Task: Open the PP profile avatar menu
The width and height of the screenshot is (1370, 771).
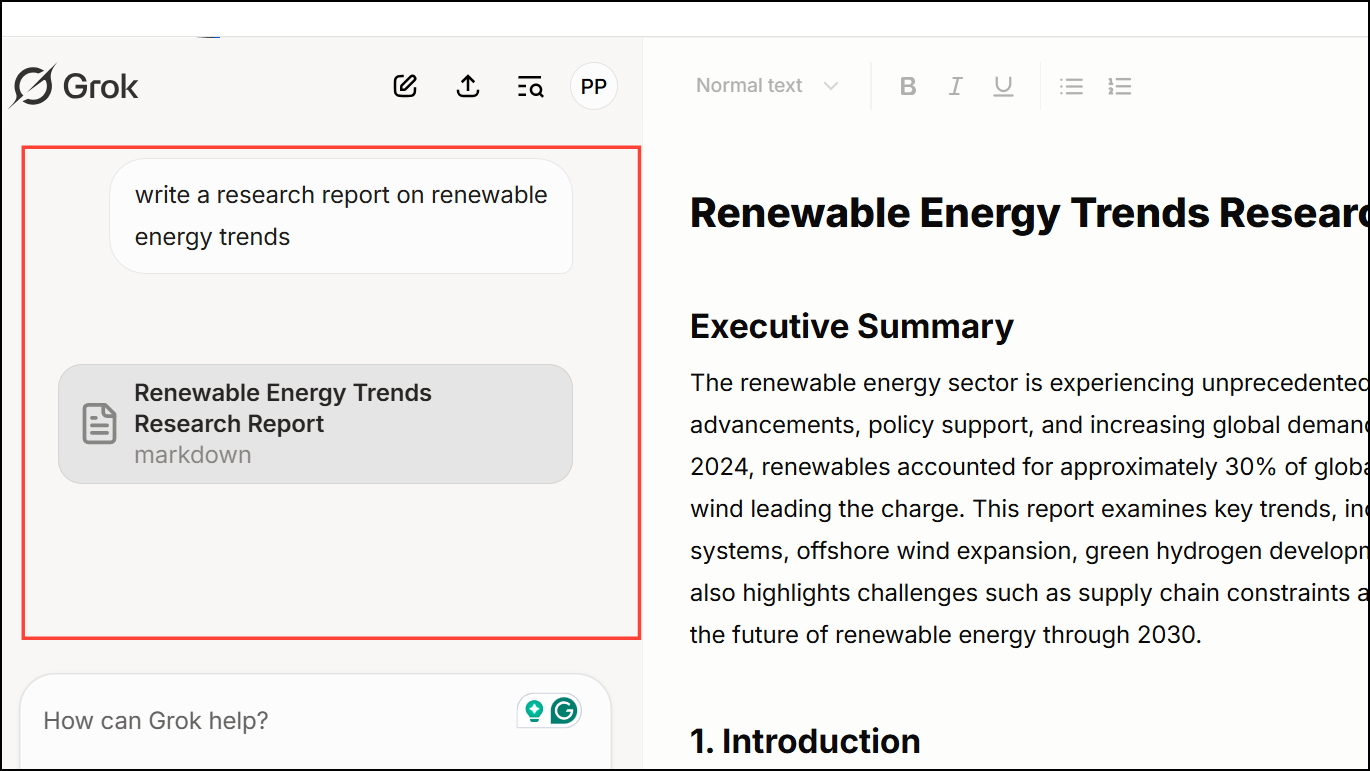Action: click(x=594, y=87)
